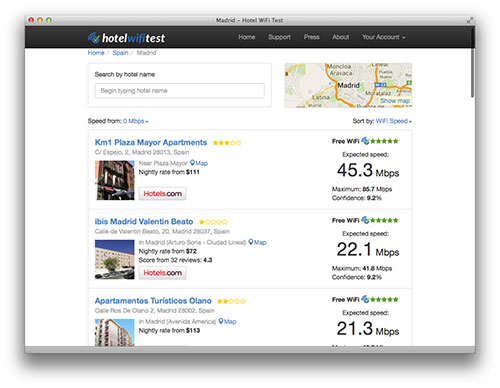500x388 pixels.
Task: Click the 21.3 Mbps expected speed
Action: (368, 329)
